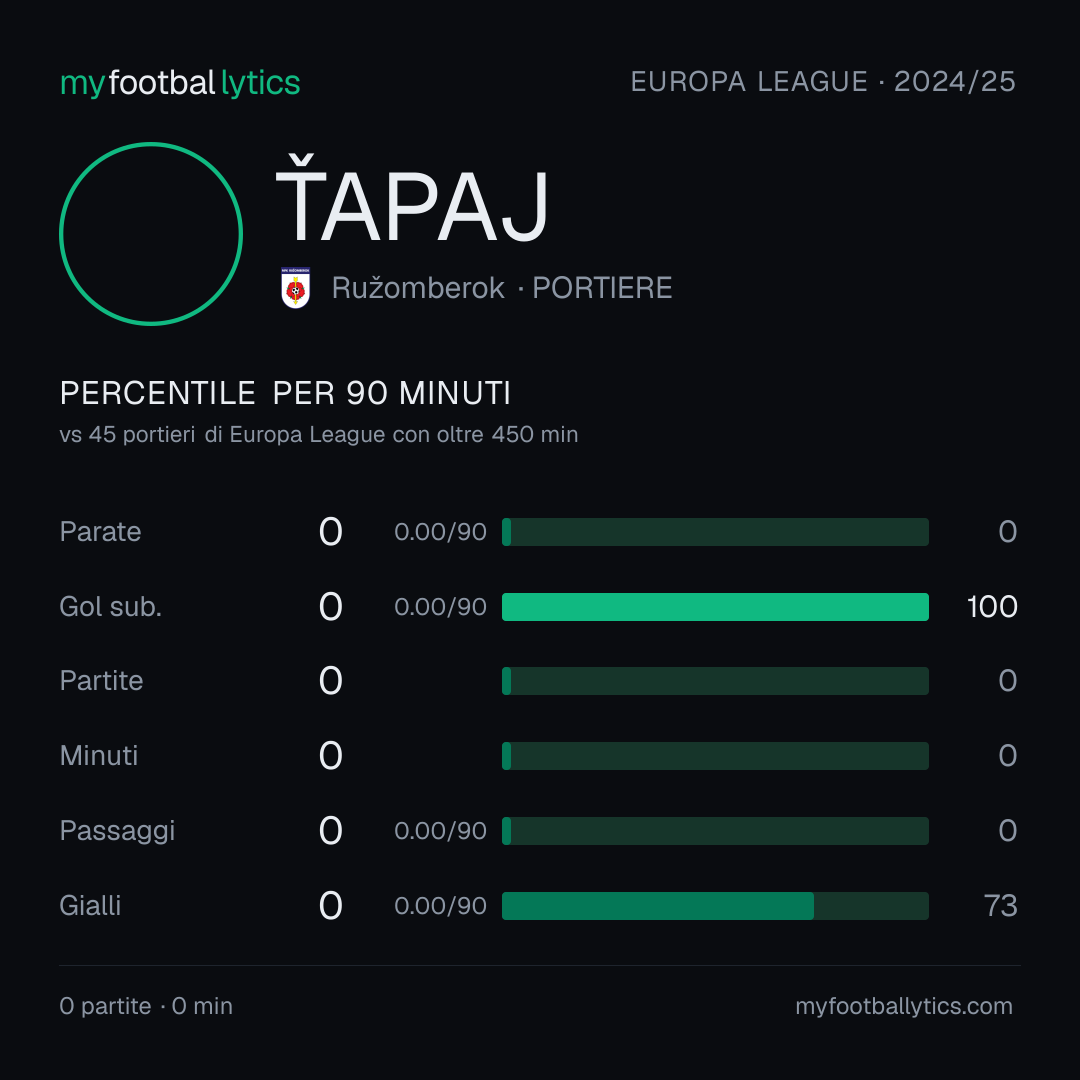
Task: Select the Percentile per 90 minuti heading
Action: [285, 393]
